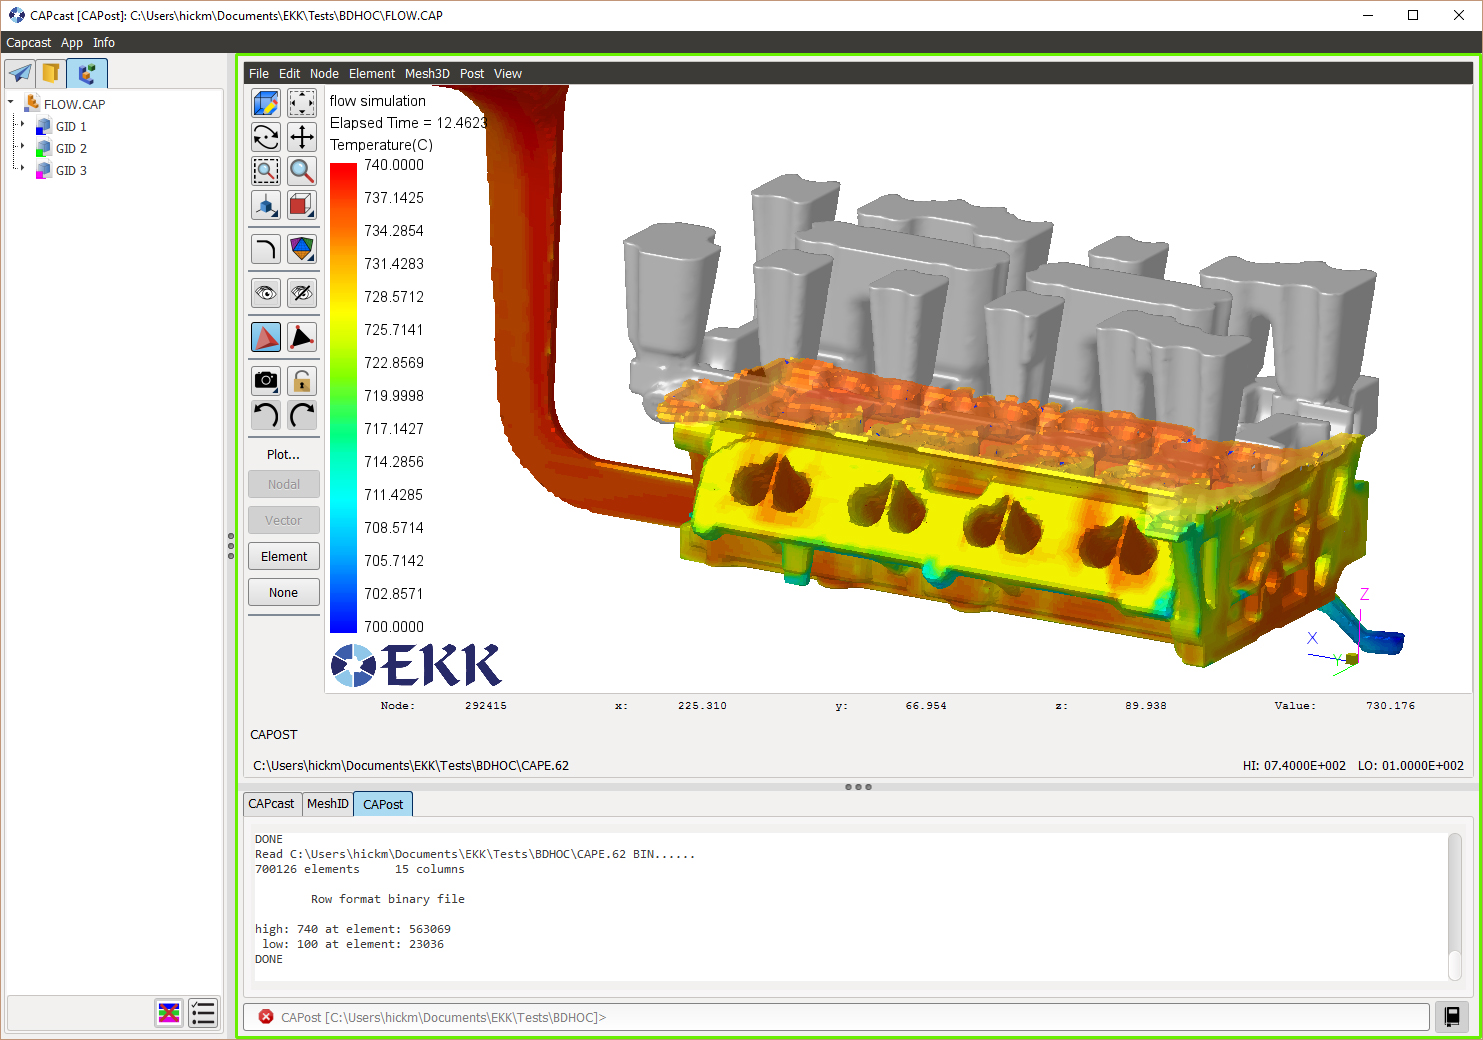Open the Mesh3D menu
Screen dimensions: 1483x1040
point(427,74)
